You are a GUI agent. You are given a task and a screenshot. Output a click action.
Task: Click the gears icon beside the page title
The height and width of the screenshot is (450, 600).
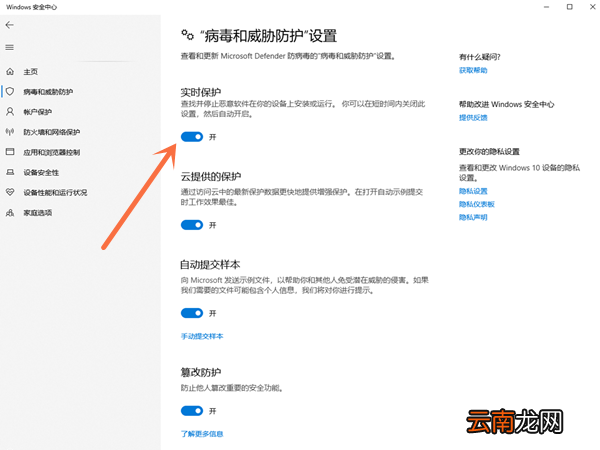188,35
